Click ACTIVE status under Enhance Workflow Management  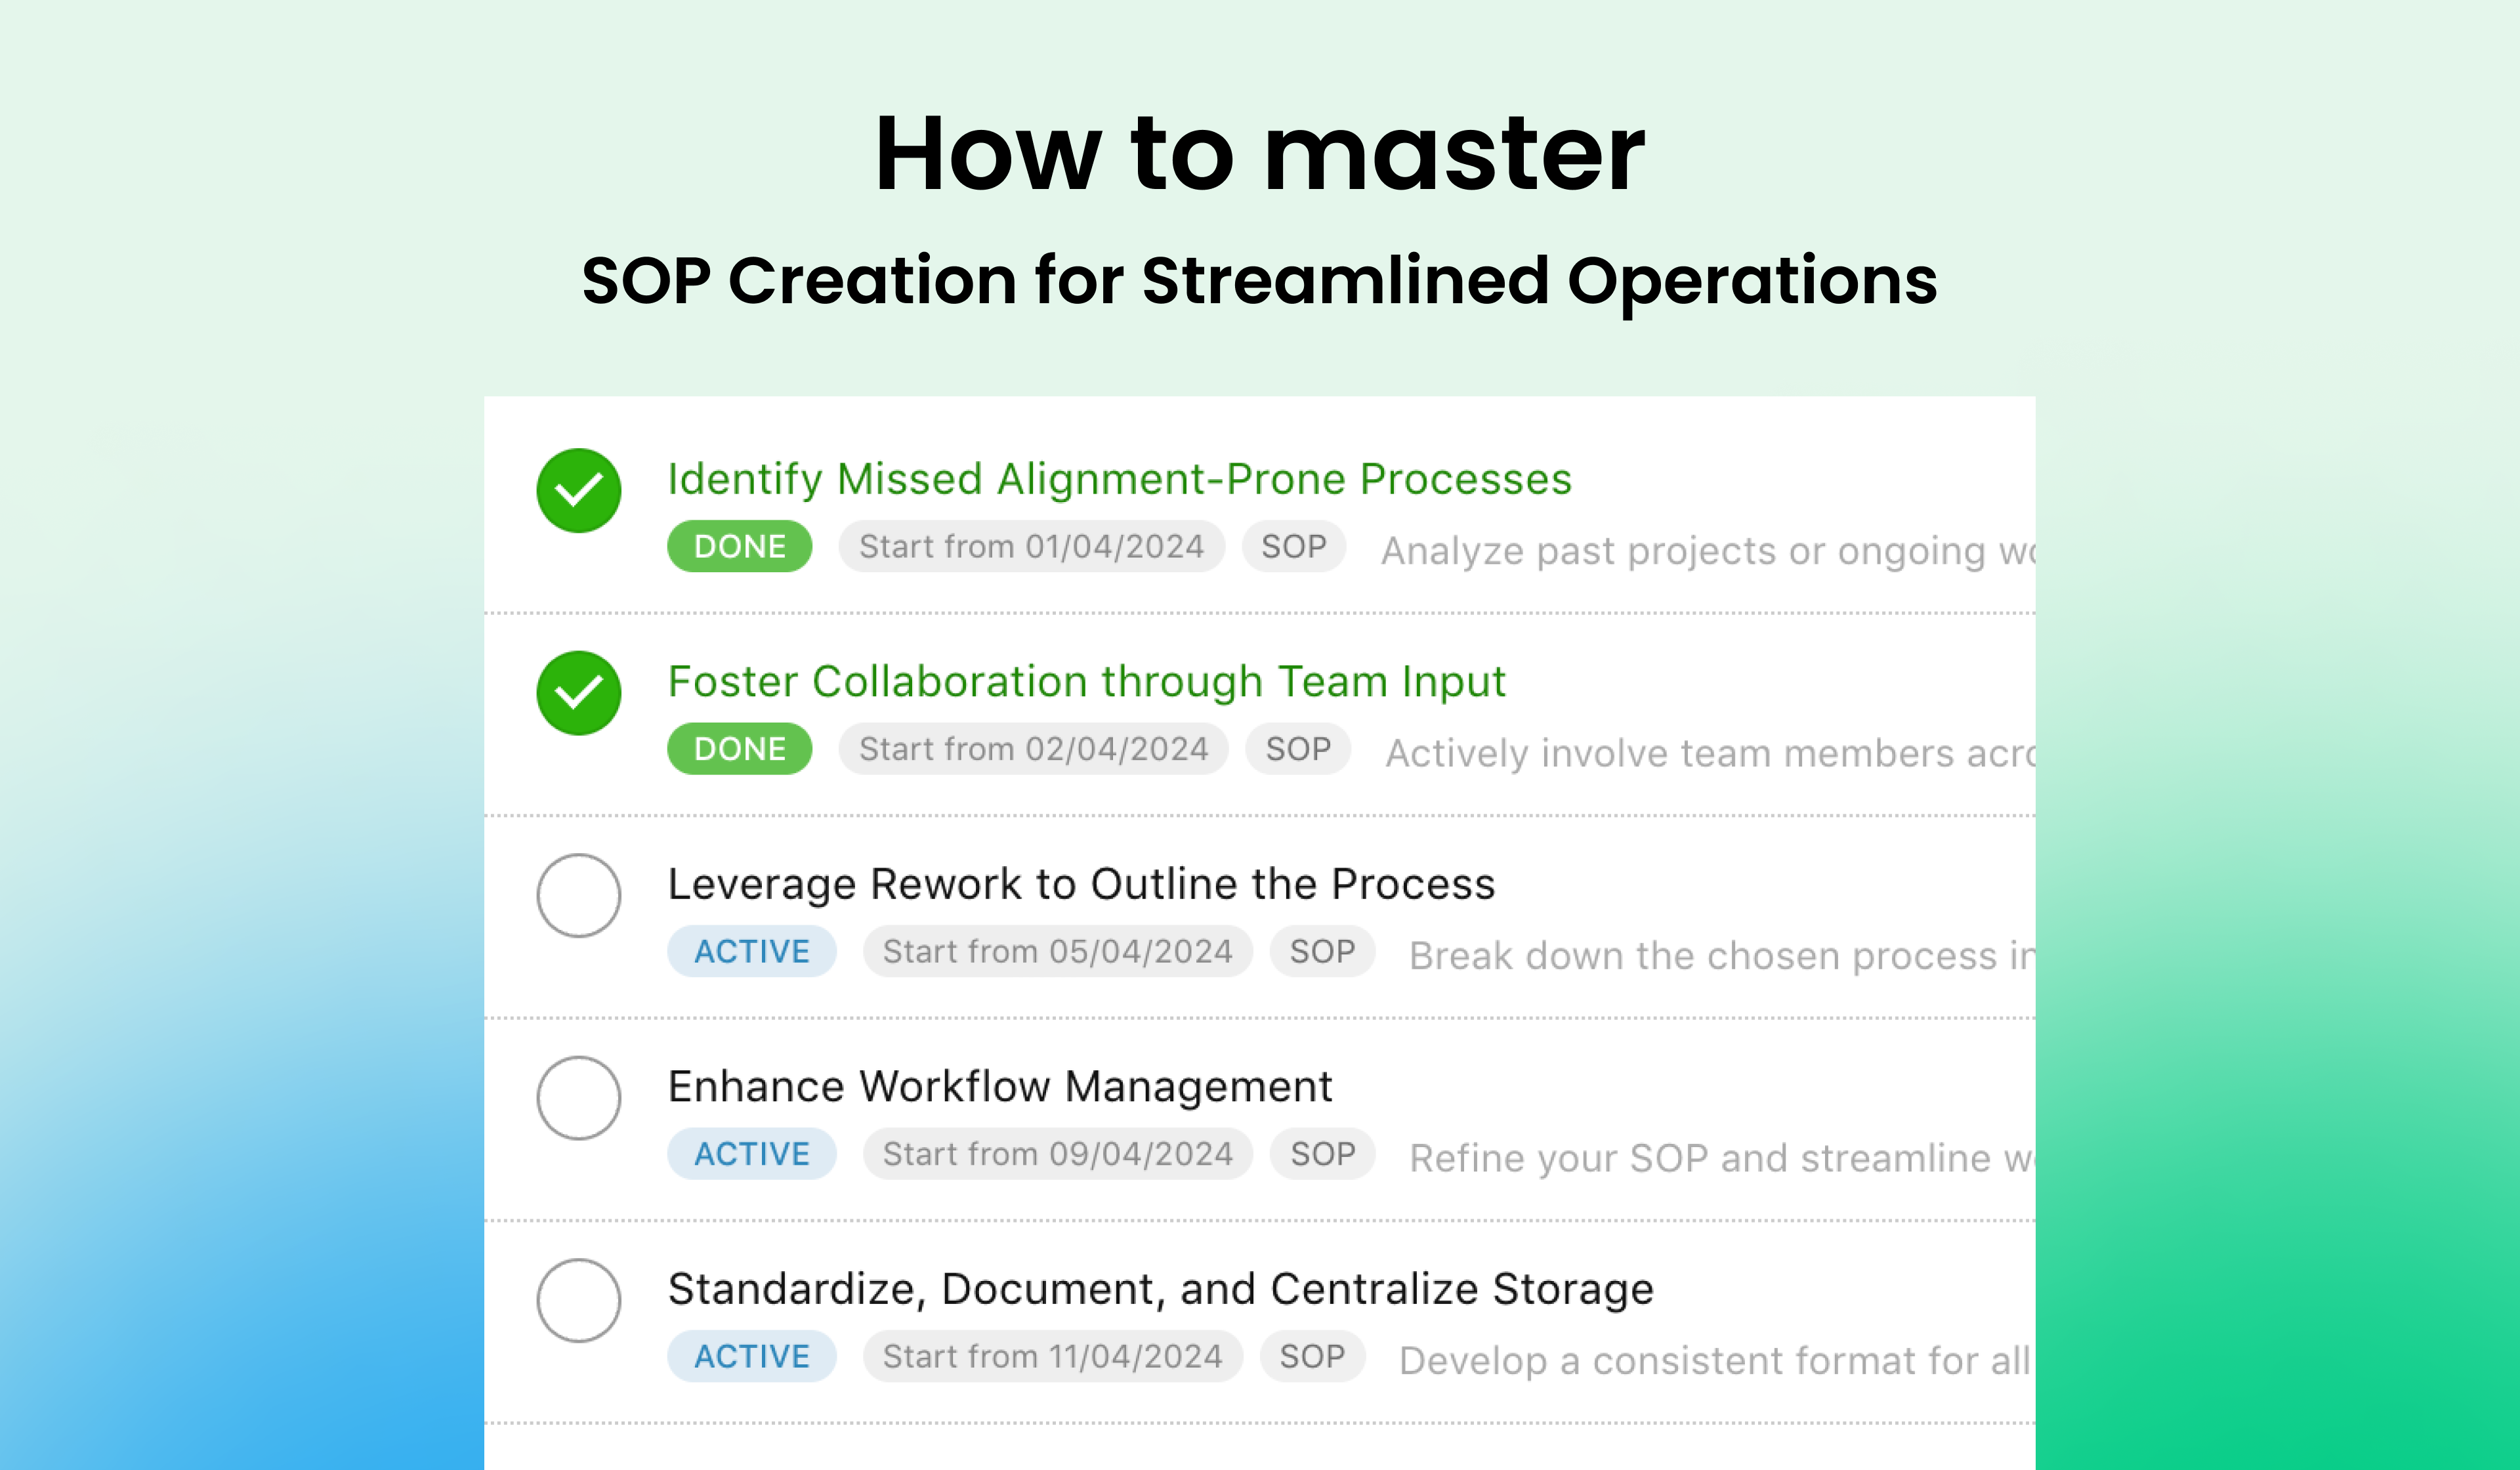click(751, 1154)
